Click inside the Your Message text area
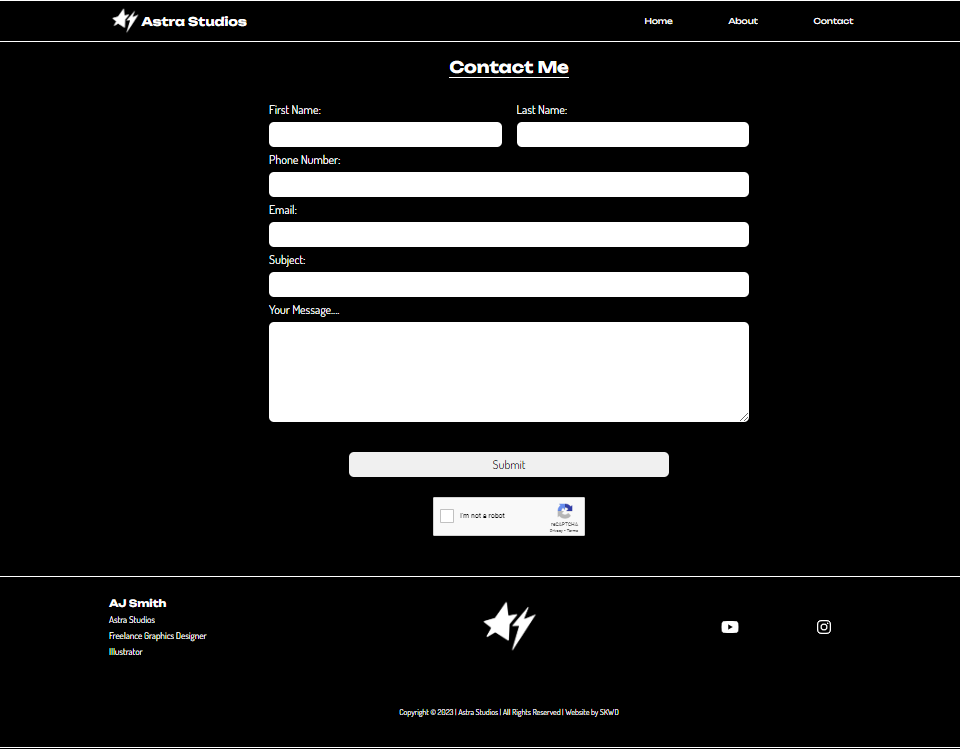 509,372
